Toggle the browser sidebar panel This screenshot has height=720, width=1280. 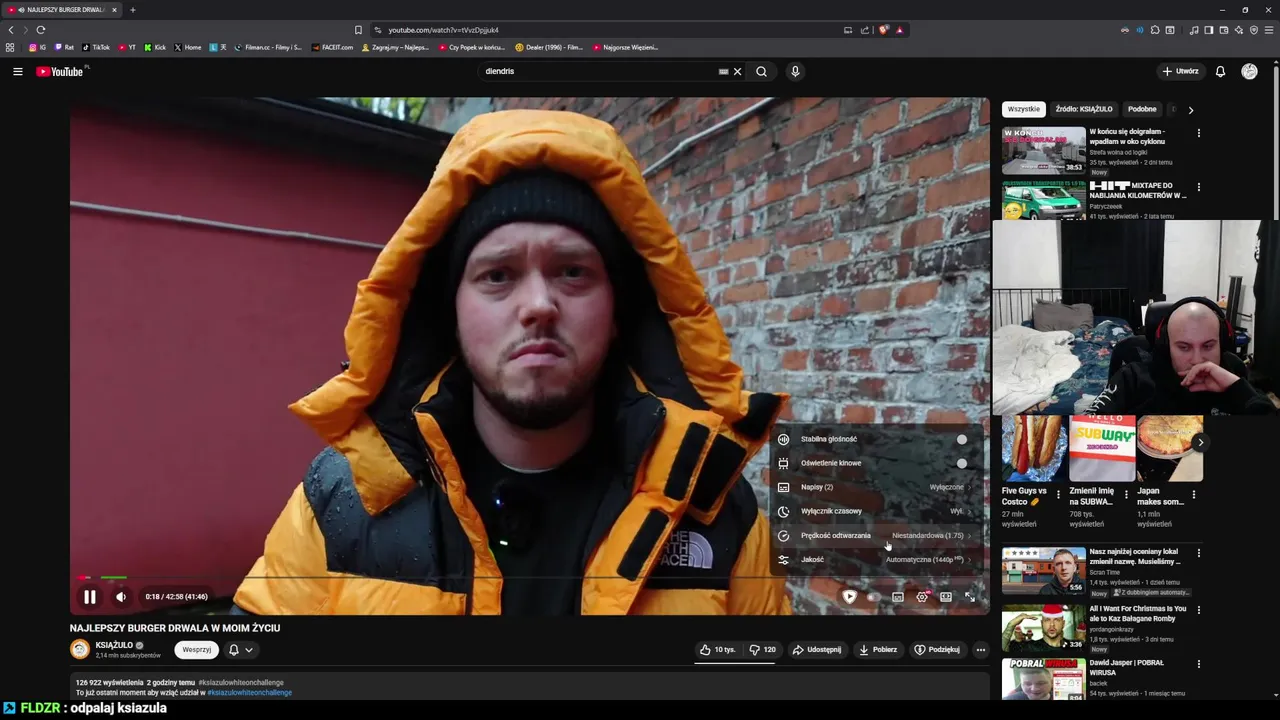pyautogui.click(x=1208, y=30)
